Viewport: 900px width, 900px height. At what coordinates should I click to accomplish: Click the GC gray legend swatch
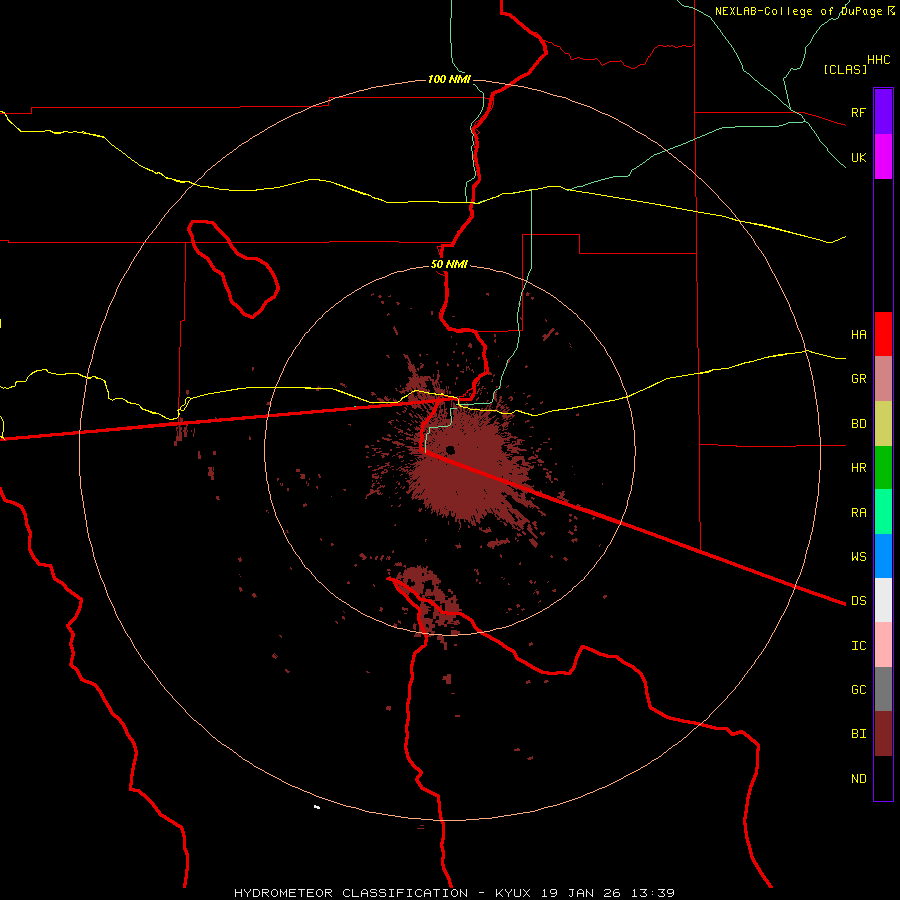pyautogui.click(x=883, y=689)
